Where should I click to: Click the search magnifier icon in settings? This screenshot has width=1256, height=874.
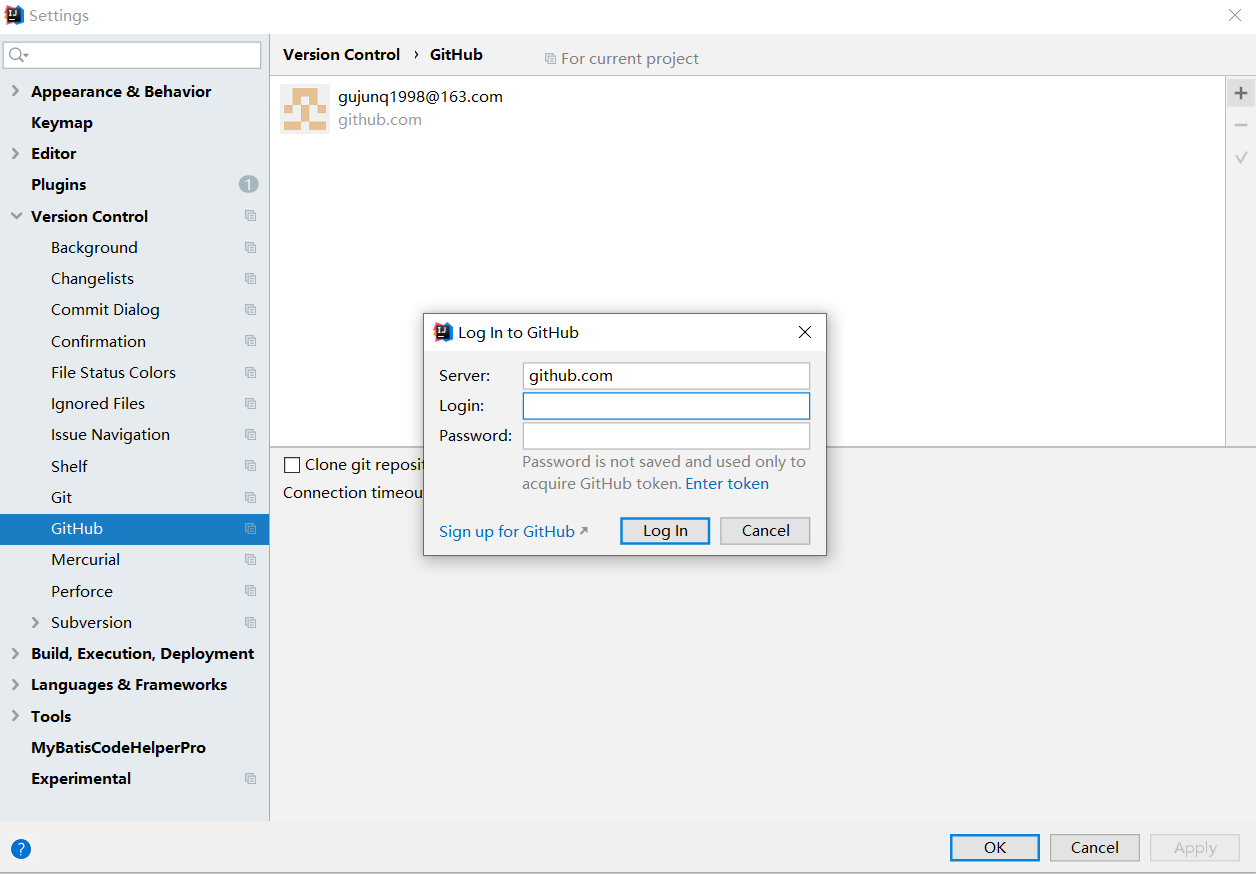coord(18,55)
